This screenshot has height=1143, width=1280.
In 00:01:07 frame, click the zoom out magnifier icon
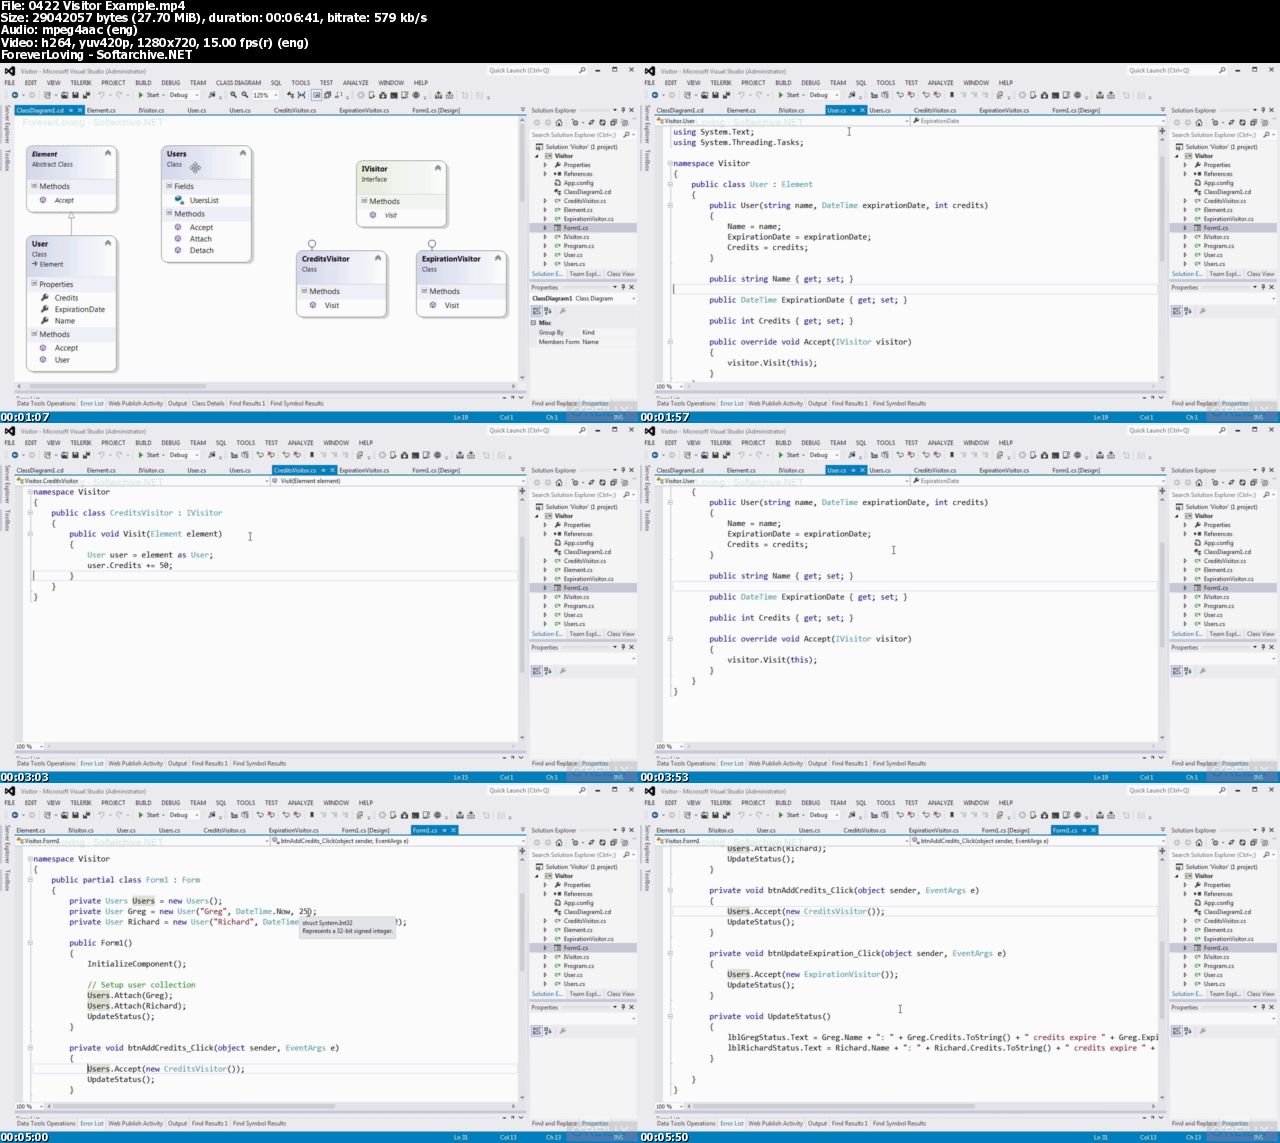click(246, 95)
